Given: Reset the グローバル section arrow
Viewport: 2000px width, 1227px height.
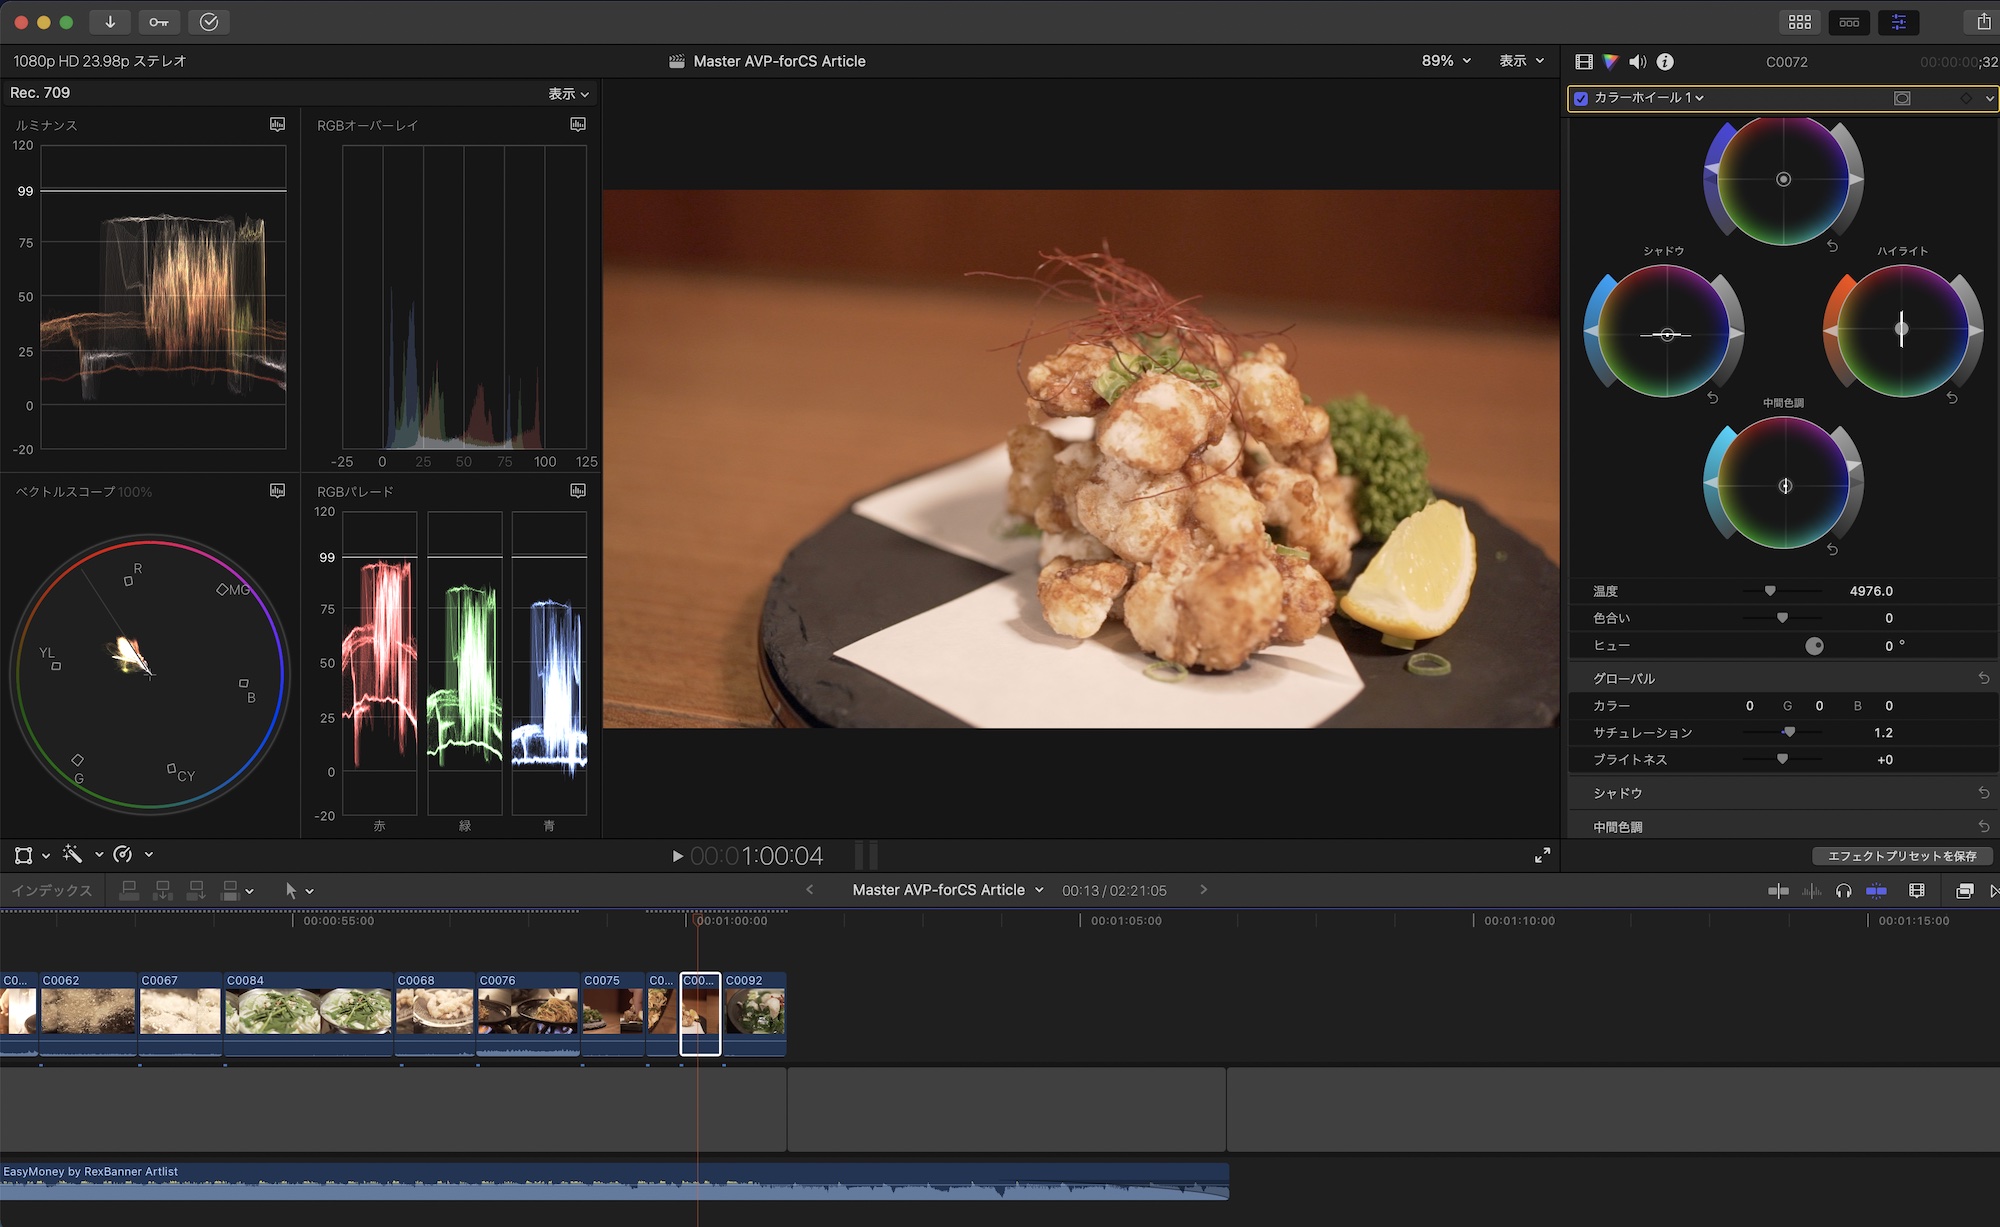Looking at the screenshot, I should (x=1984, y=678).
